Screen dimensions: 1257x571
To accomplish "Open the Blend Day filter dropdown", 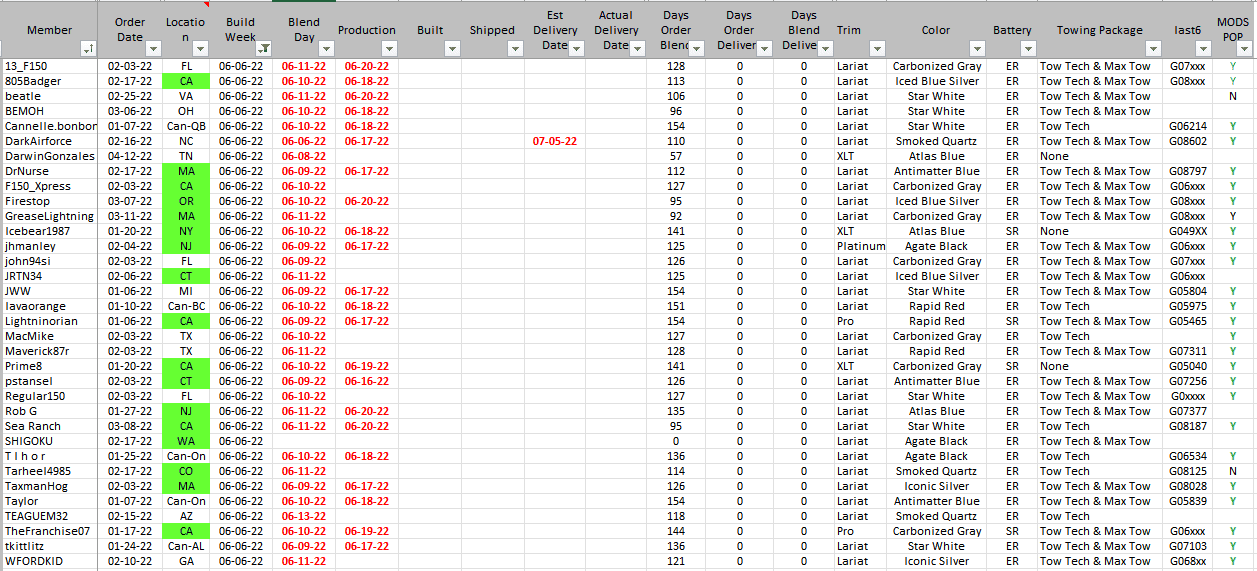I will tap(327, 48).
